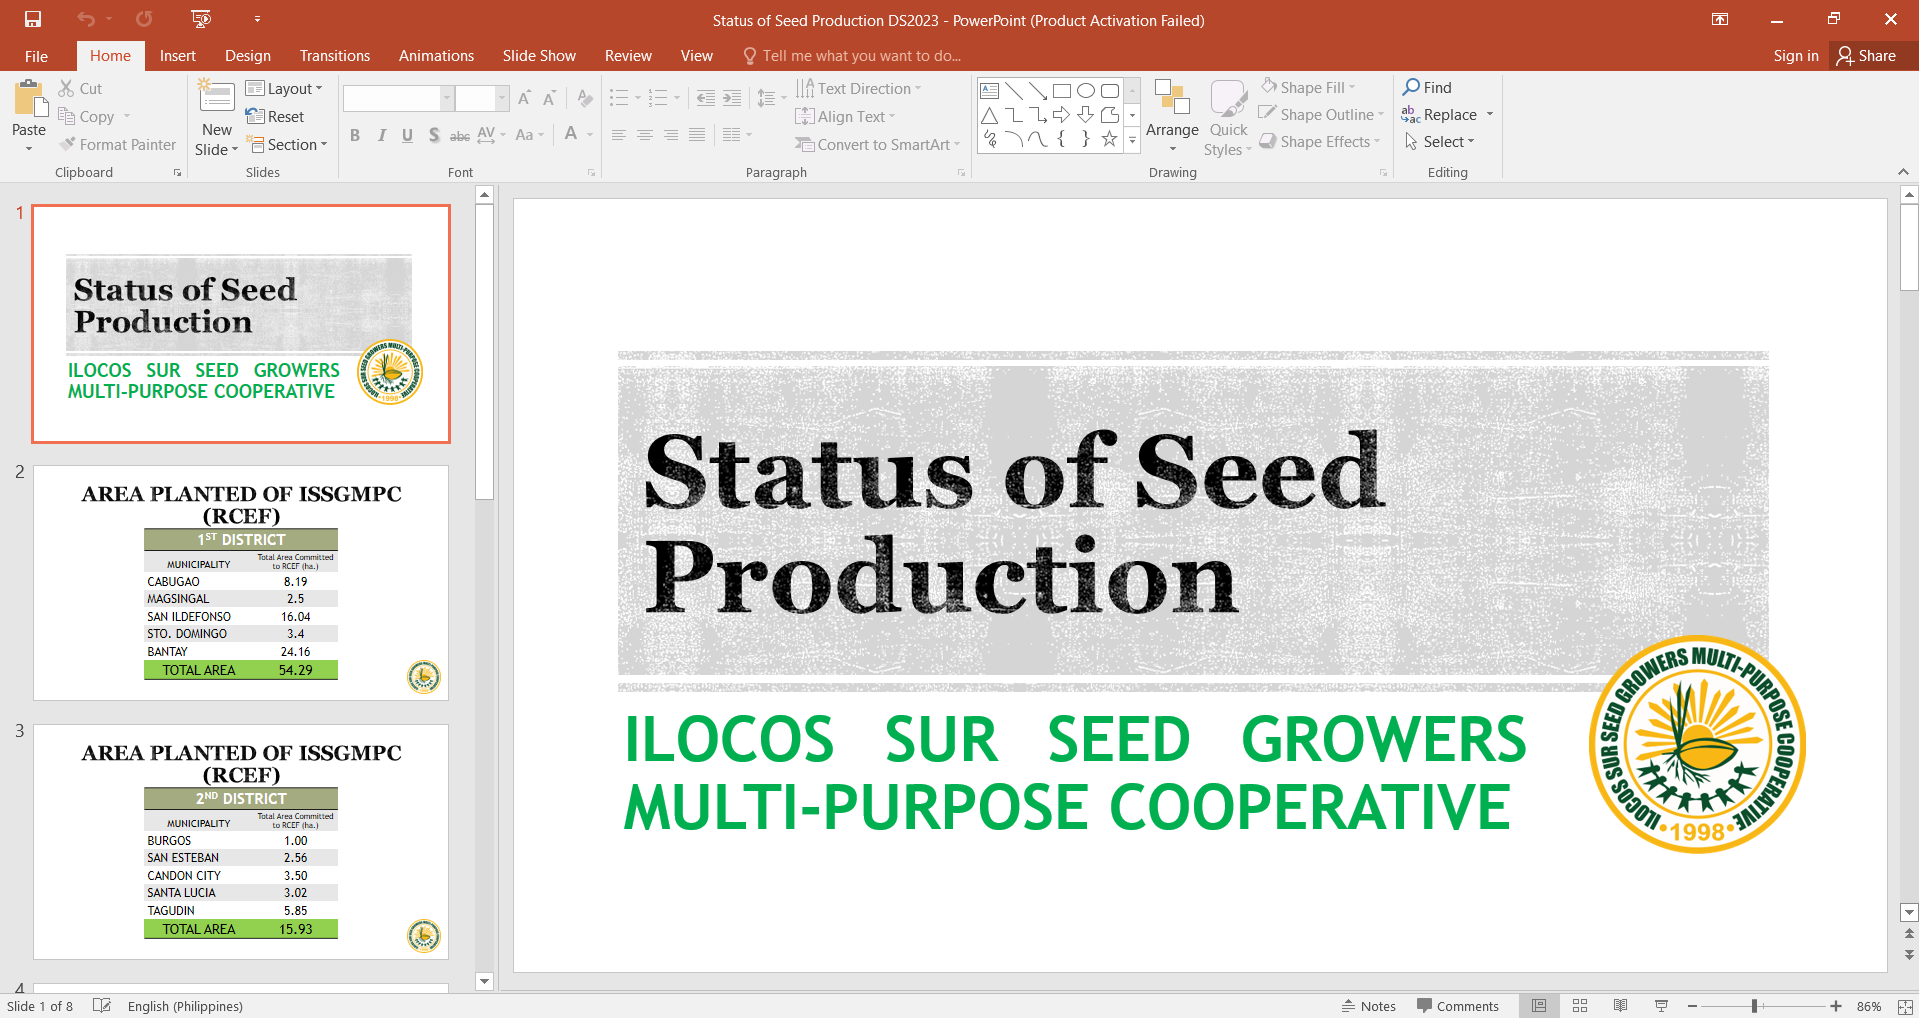Toggle right text alignment
The width and height of the screenshot is (1919, 1018).
671,135
